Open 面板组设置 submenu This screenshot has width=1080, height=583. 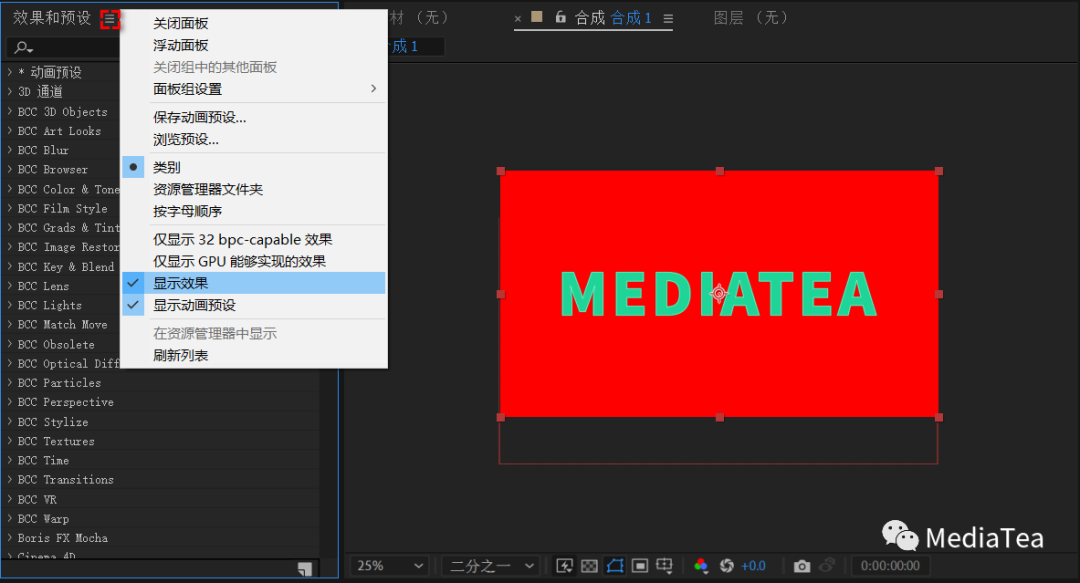(253, 89)
